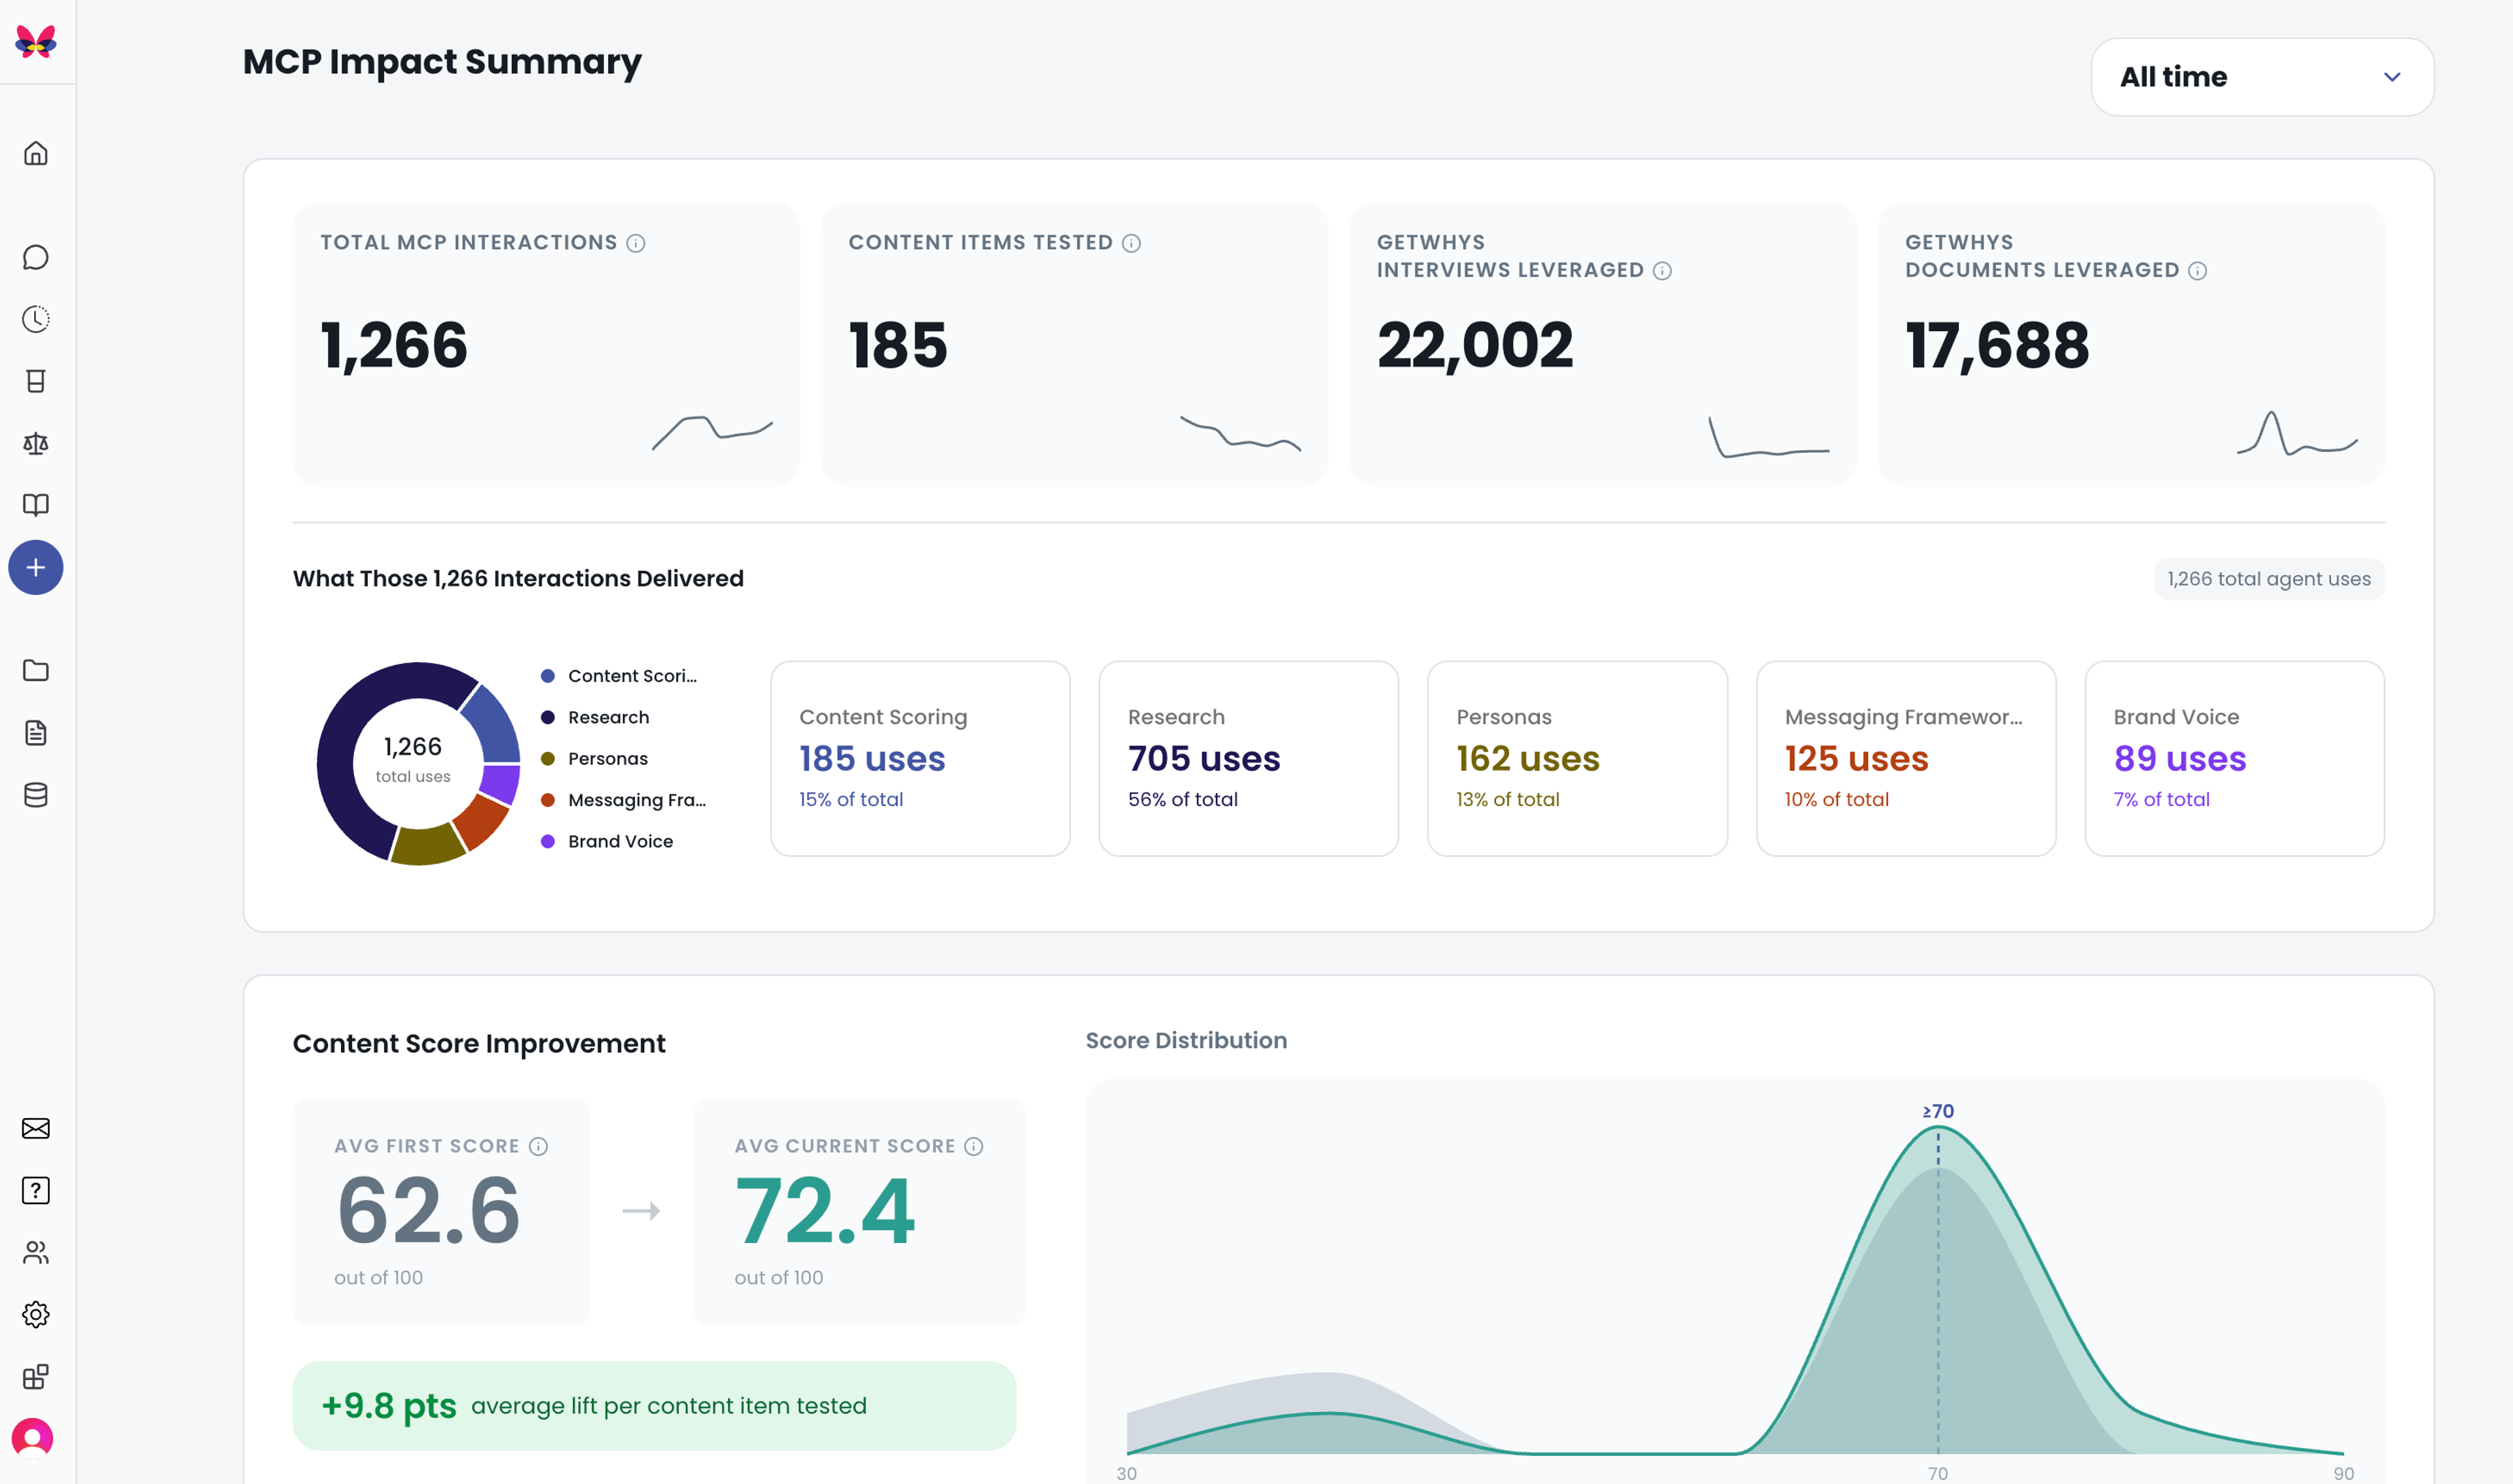Click the balance scales icon
This screenshot has height=1484, width=2513.
[x=36, y=443]
